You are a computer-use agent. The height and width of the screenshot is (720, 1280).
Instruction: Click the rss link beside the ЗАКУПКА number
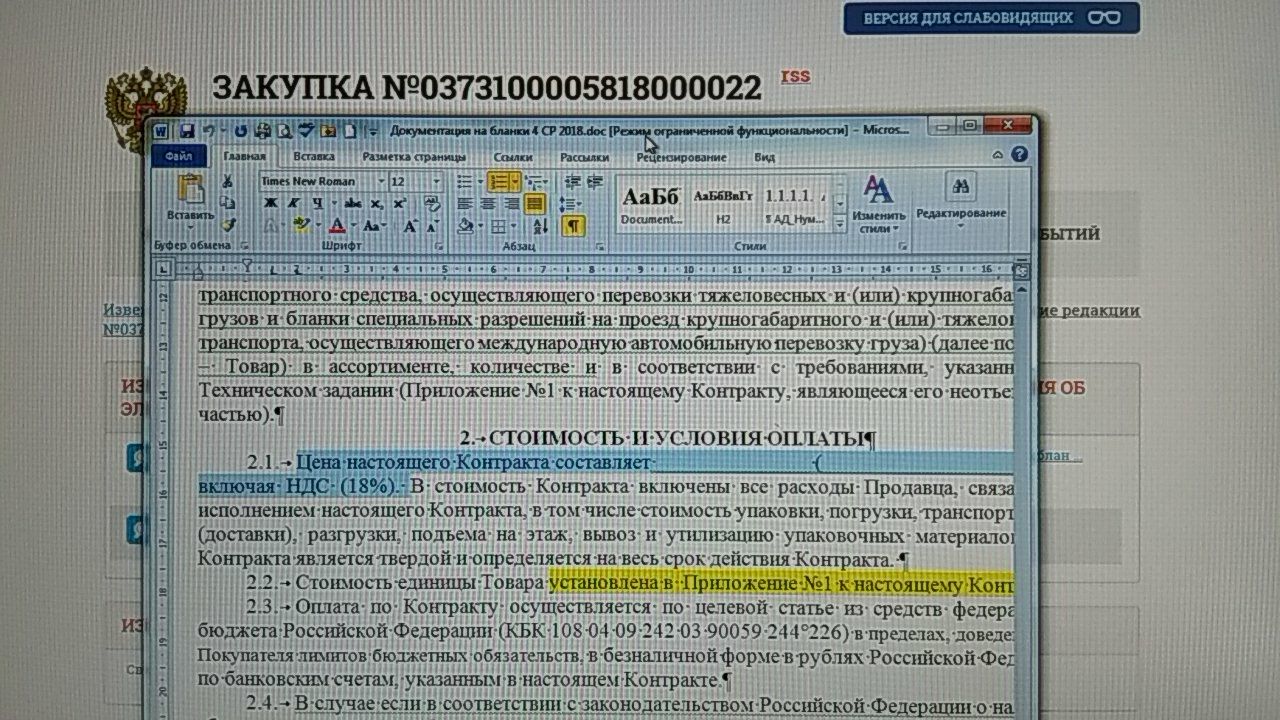pos(795,76)
